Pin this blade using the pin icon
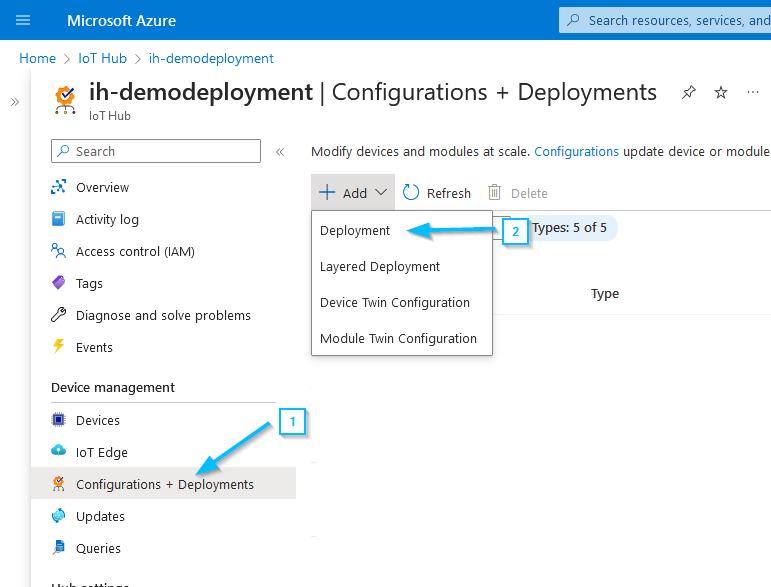 [688, 93]
